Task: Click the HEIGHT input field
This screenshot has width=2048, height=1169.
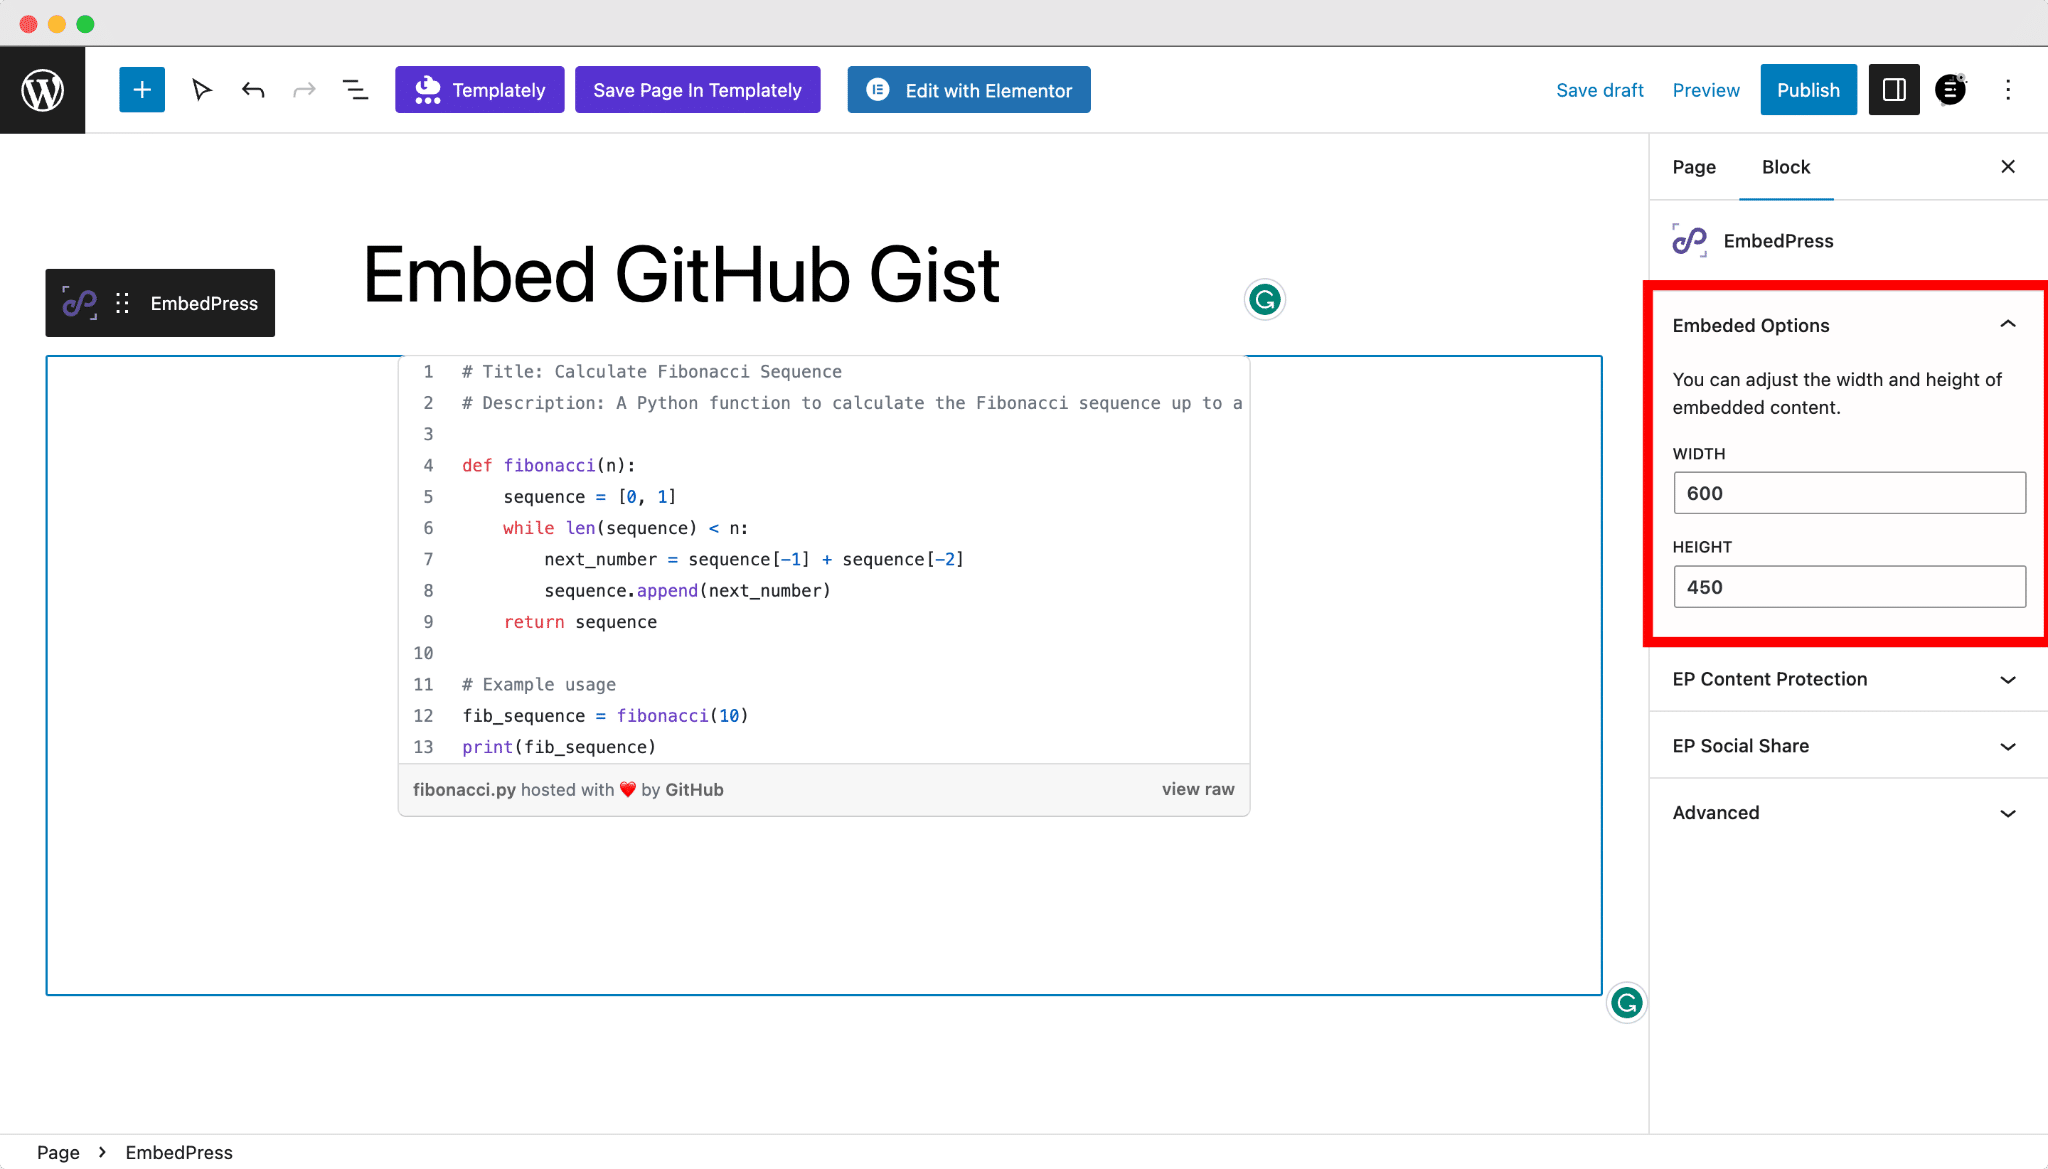Action: tap(1849, 587)
